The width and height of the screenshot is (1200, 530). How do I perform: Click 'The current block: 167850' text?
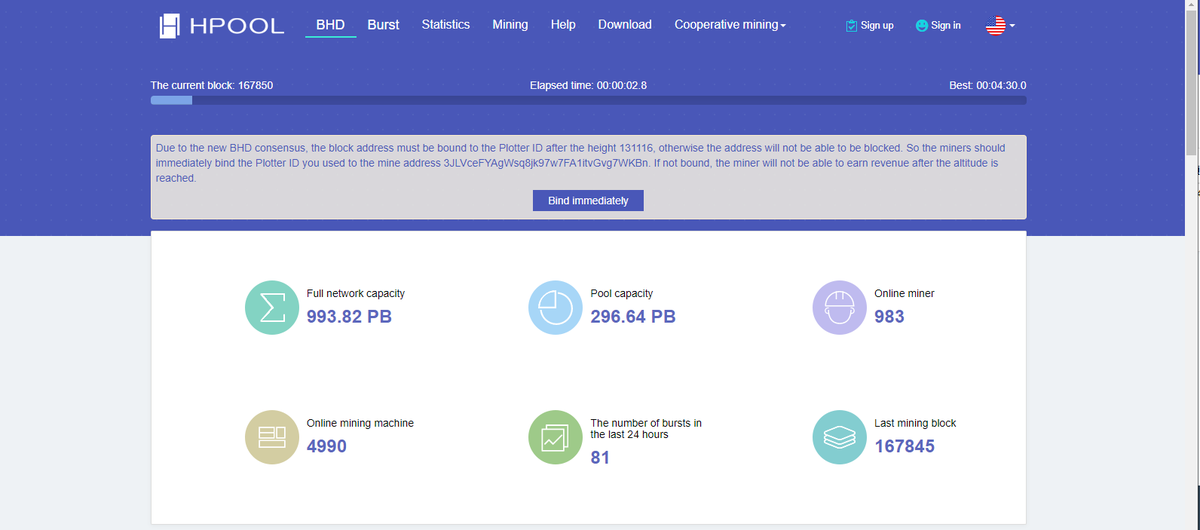pyautogui.click(x=212, y=85)
